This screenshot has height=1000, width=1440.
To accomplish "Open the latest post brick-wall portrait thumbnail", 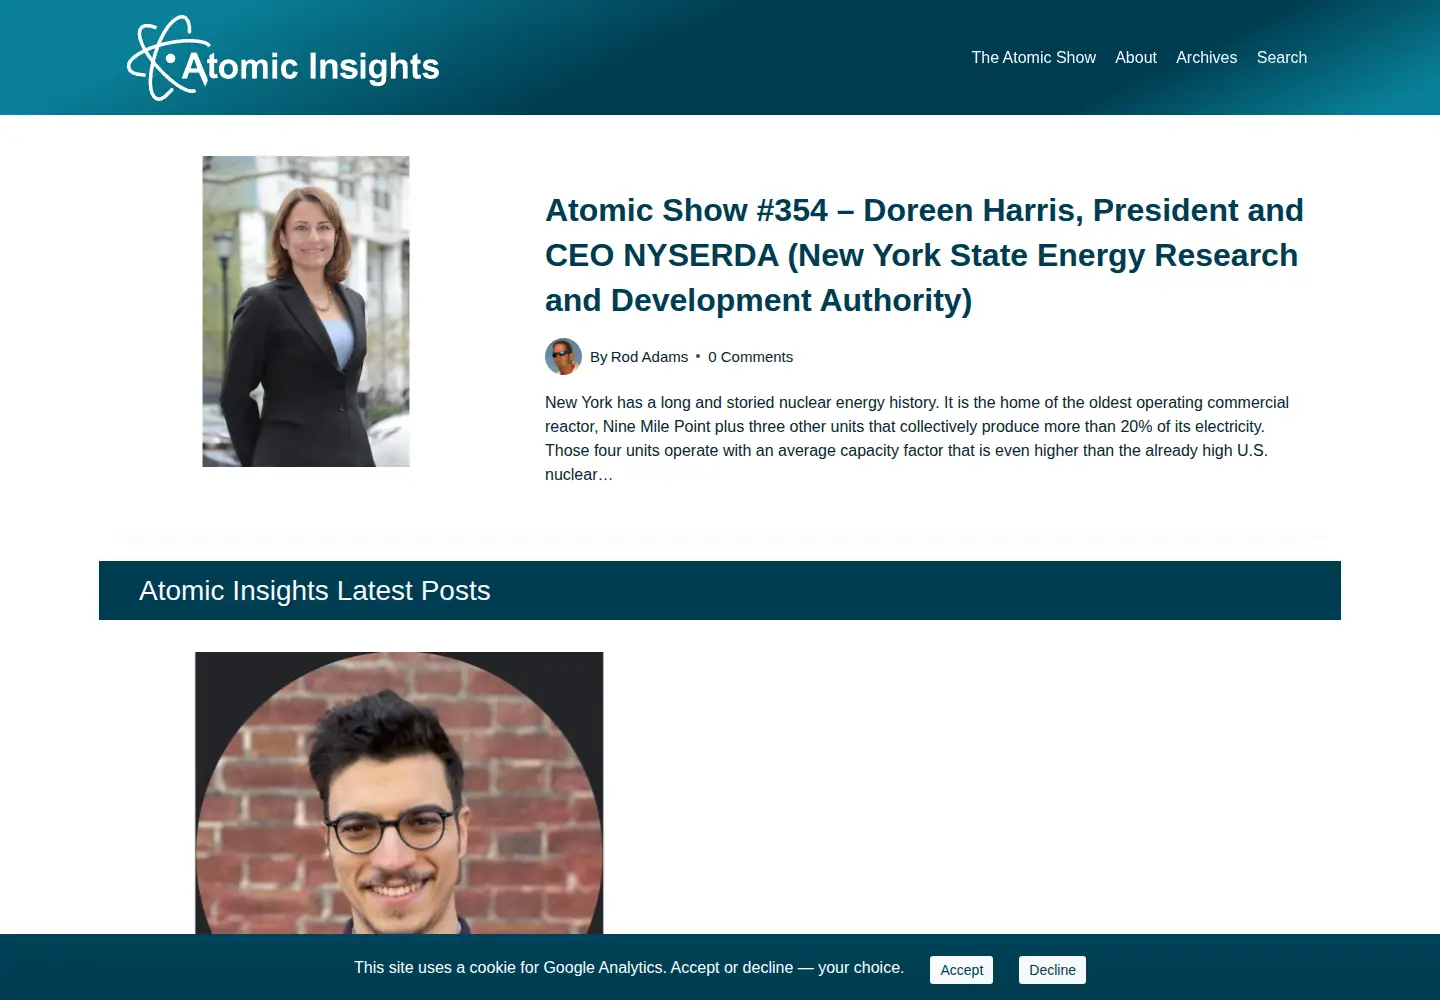I will point(399,793).
